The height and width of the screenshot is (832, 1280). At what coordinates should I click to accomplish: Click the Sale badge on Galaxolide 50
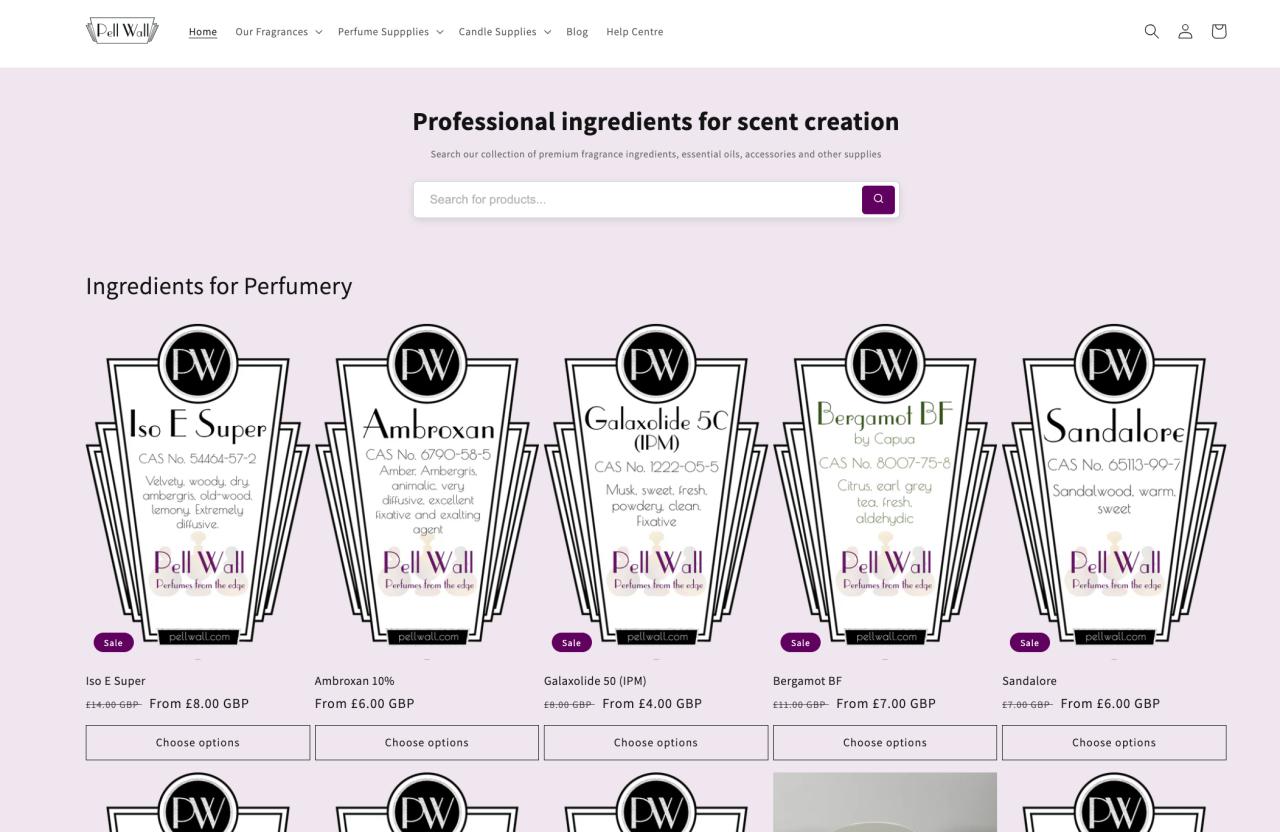(x=571, y=642)
